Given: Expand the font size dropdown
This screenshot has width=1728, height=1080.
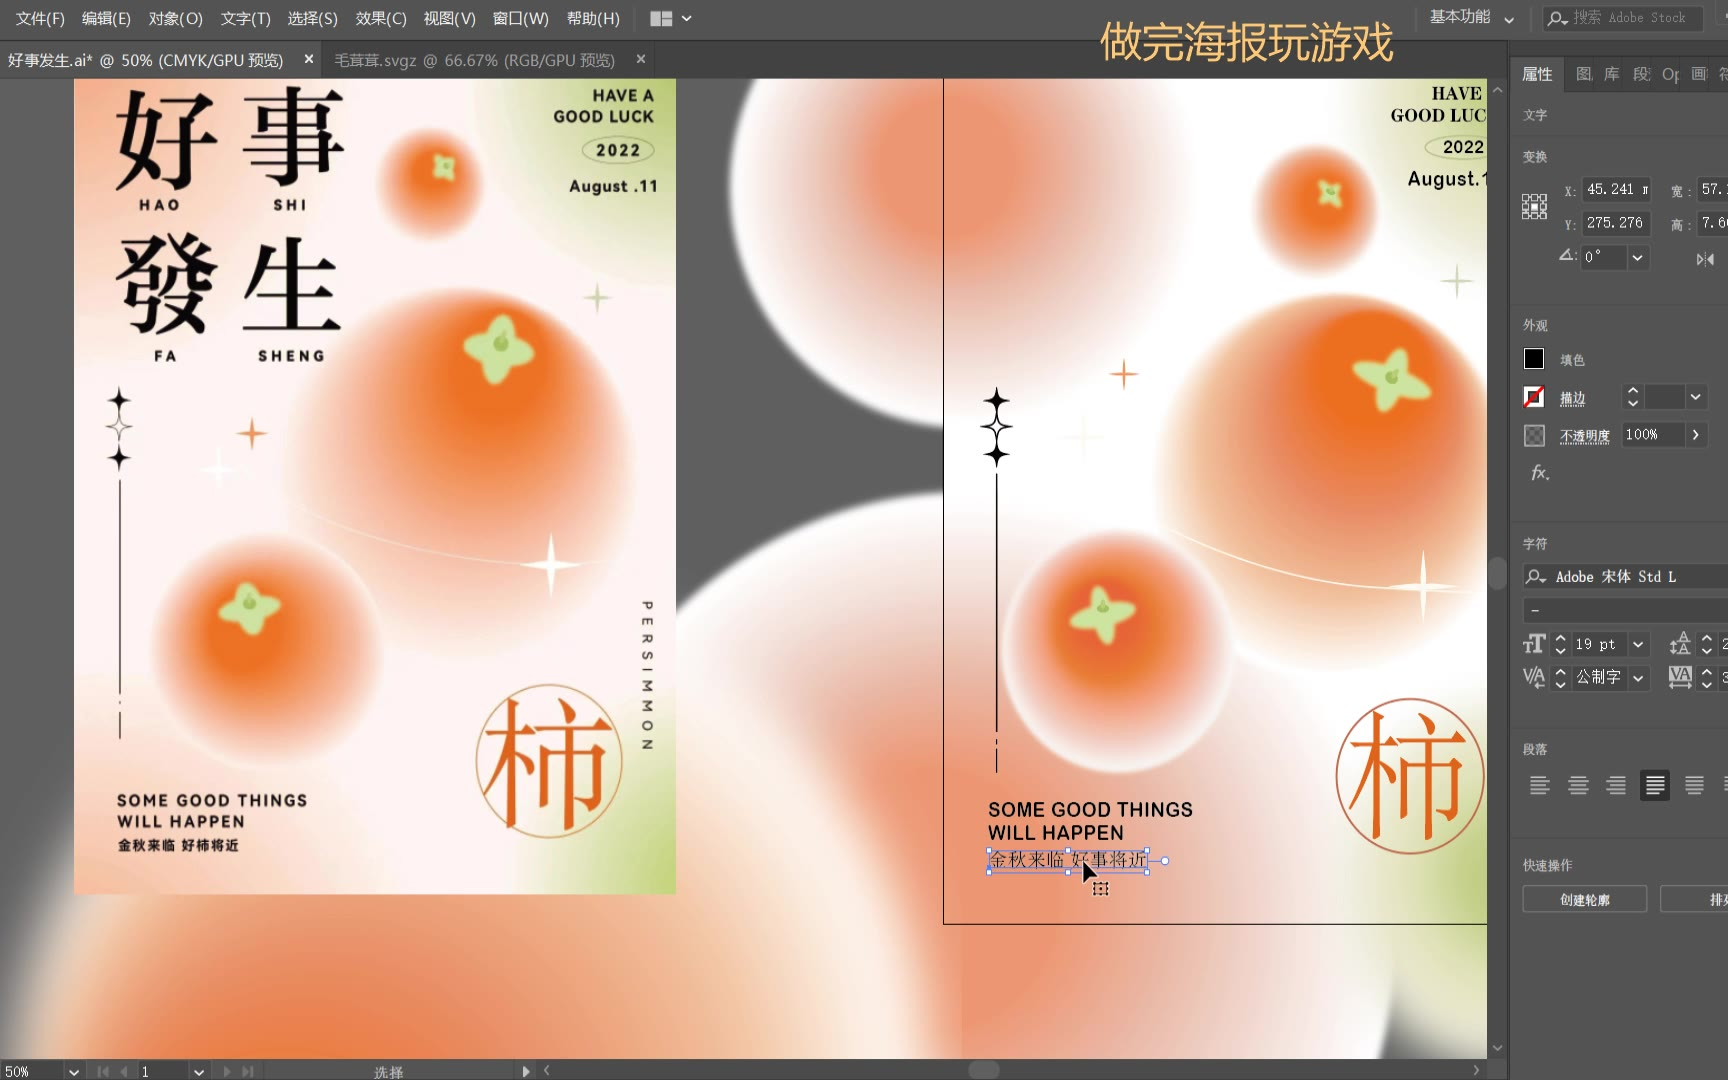Looking at the screenshot, I should [x=1638, y=645].
